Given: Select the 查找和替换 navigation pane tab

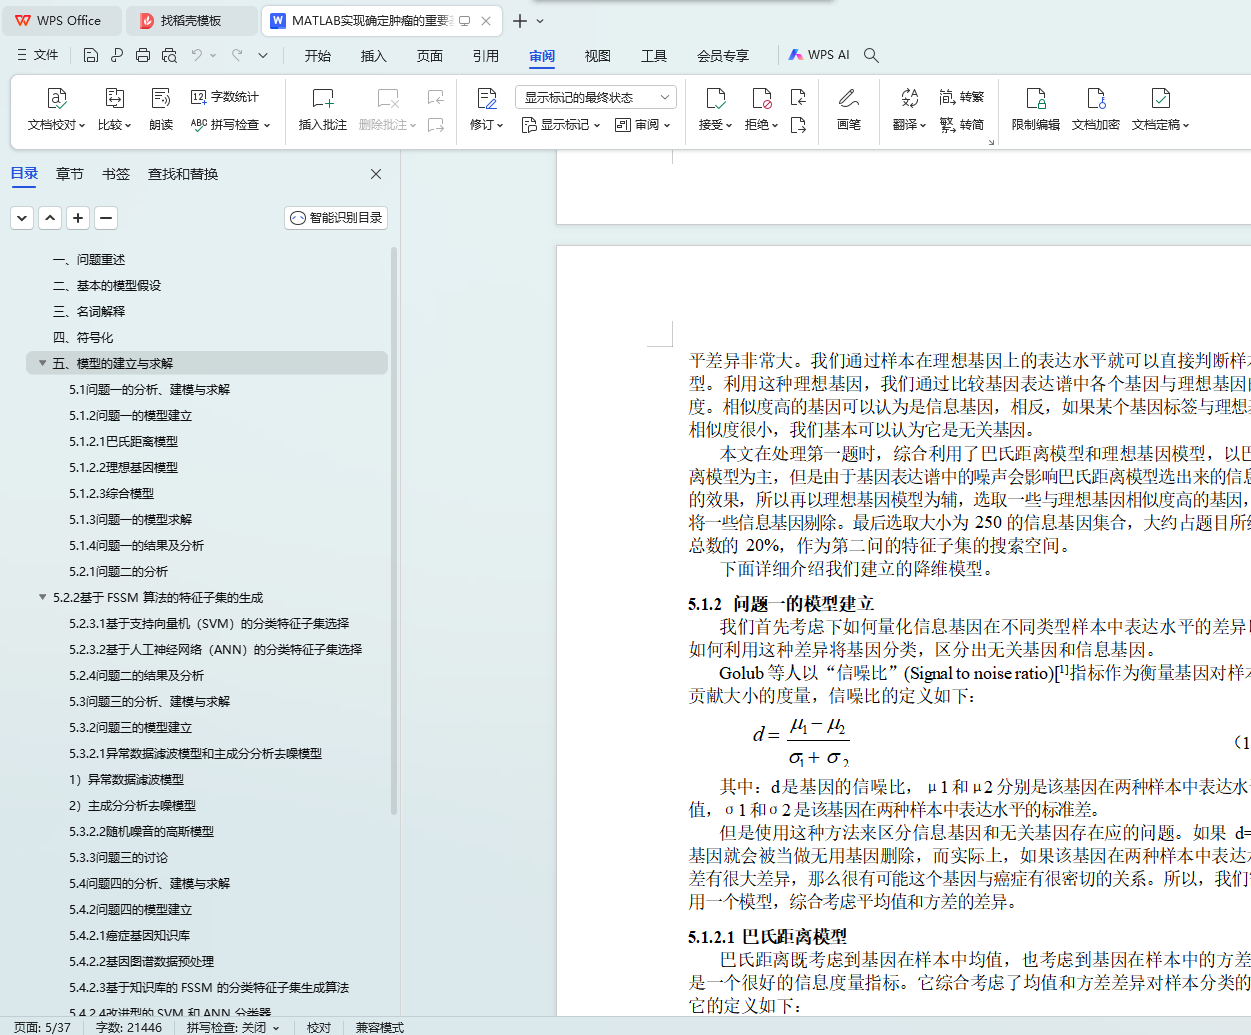Looking at the screenshot, I should click(x=183, y=174).
